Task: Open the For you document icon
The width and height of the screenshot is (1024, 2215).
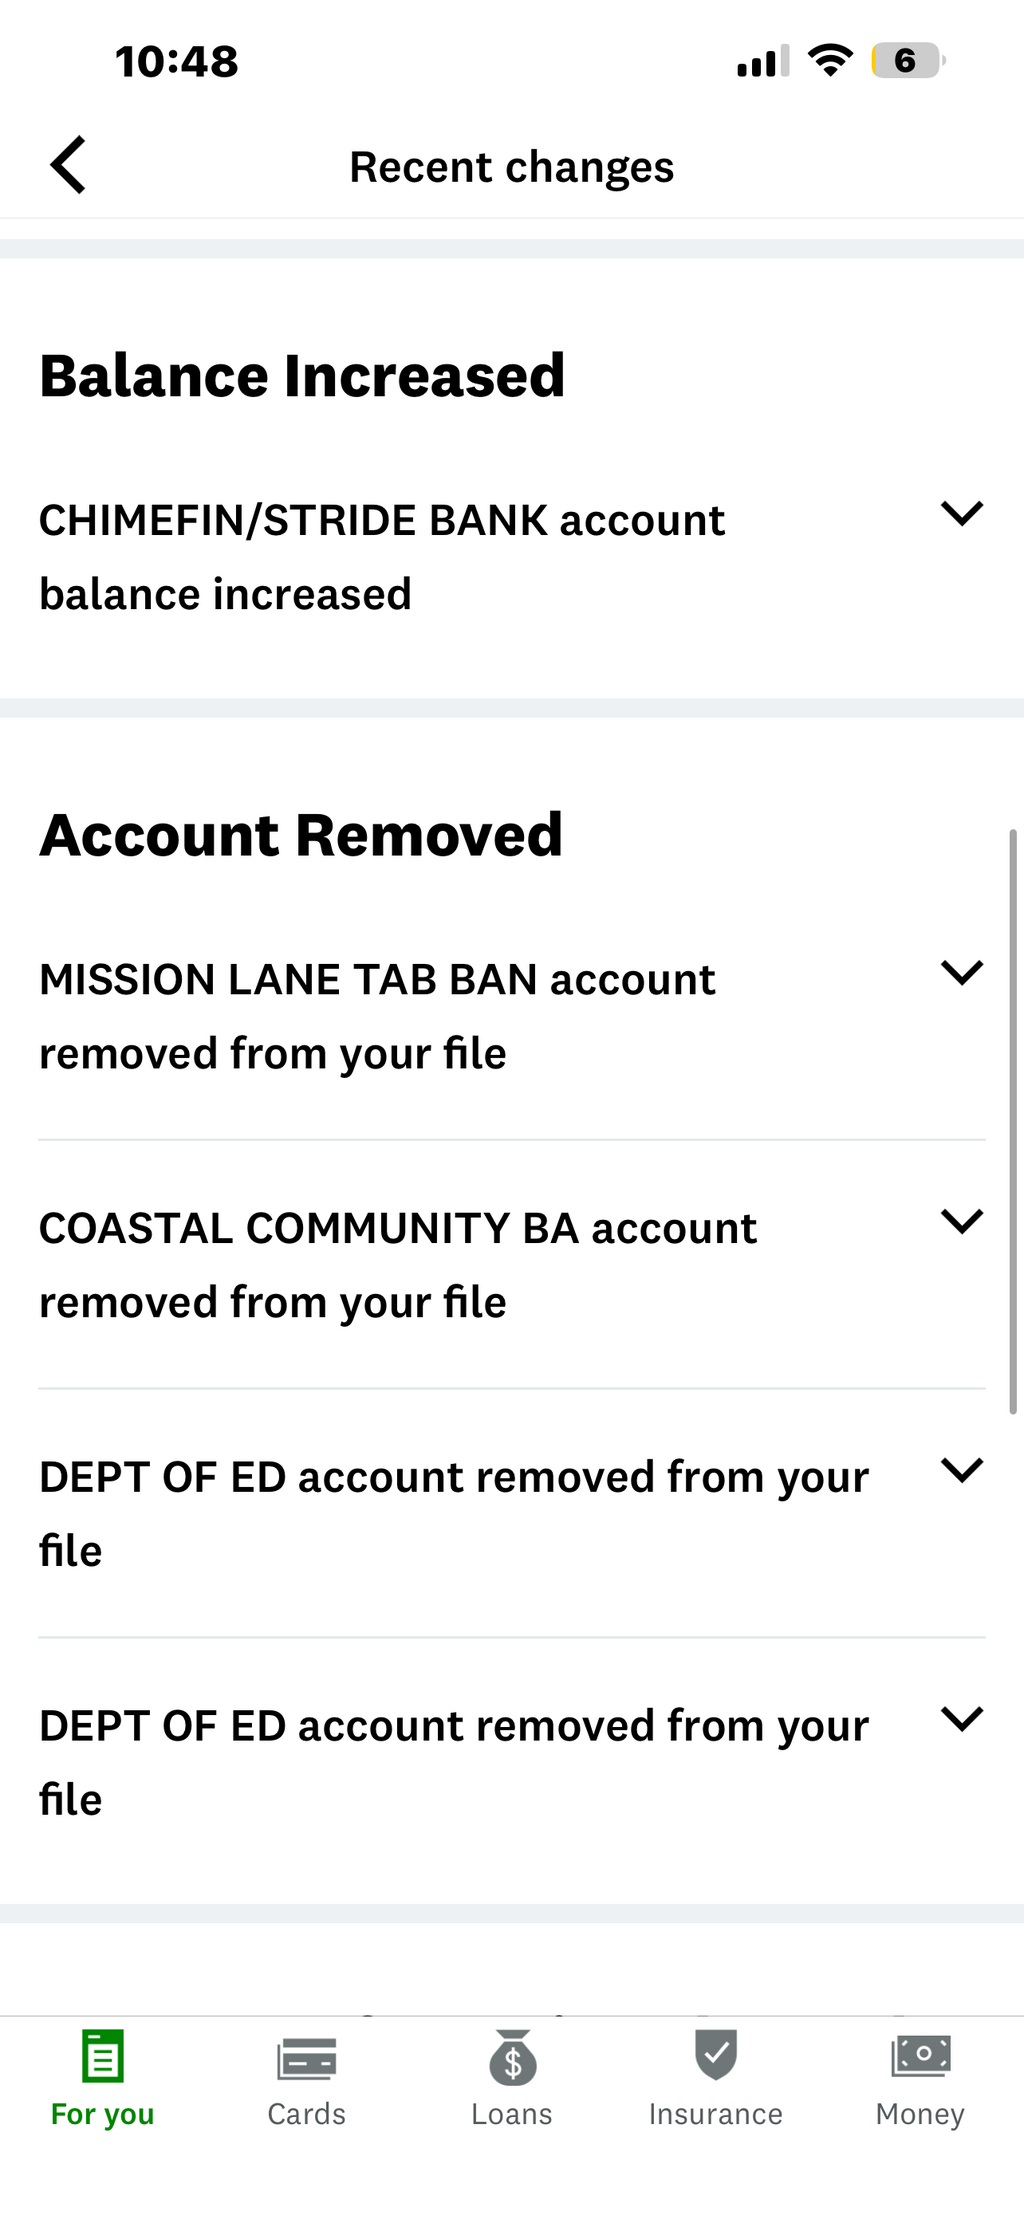Action: point(103,2055)
